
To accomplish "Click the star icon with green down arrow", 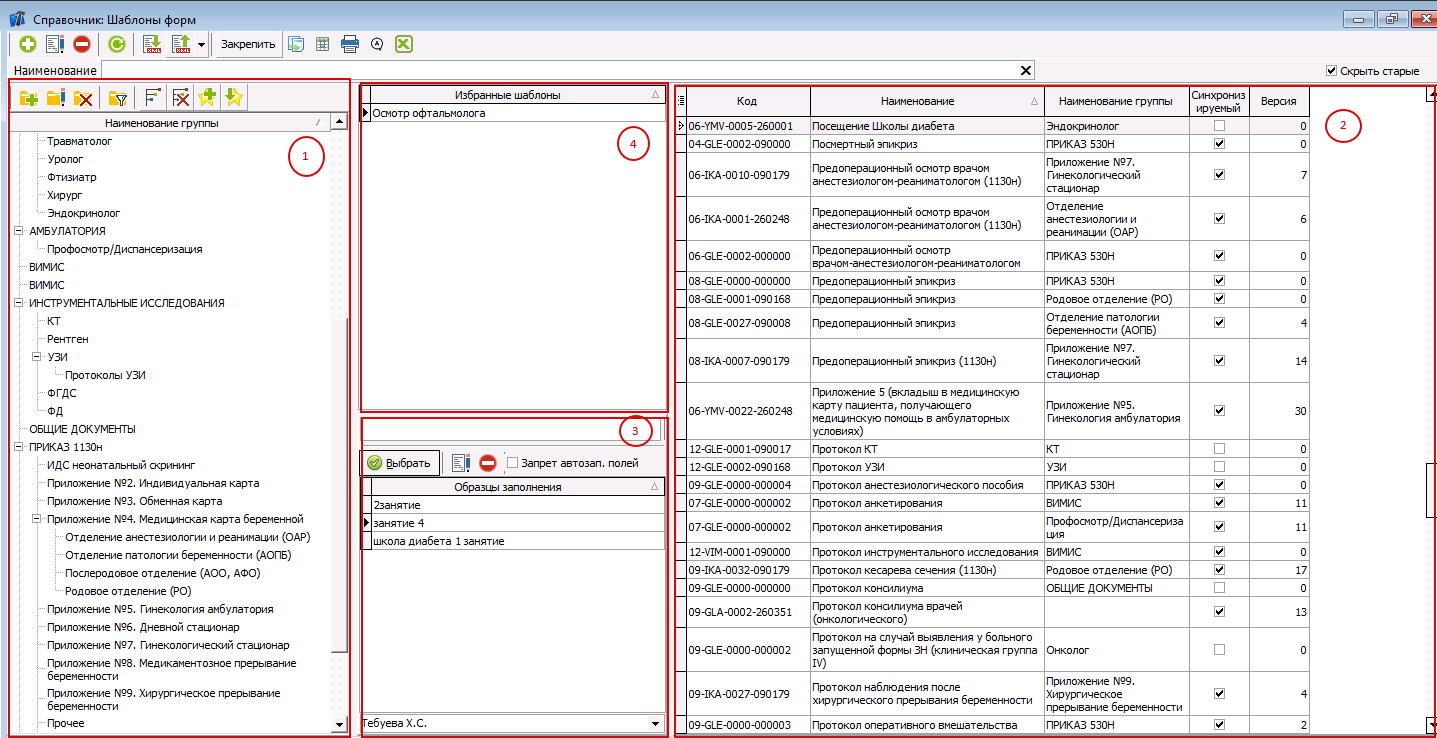I will tap(234, 97).
